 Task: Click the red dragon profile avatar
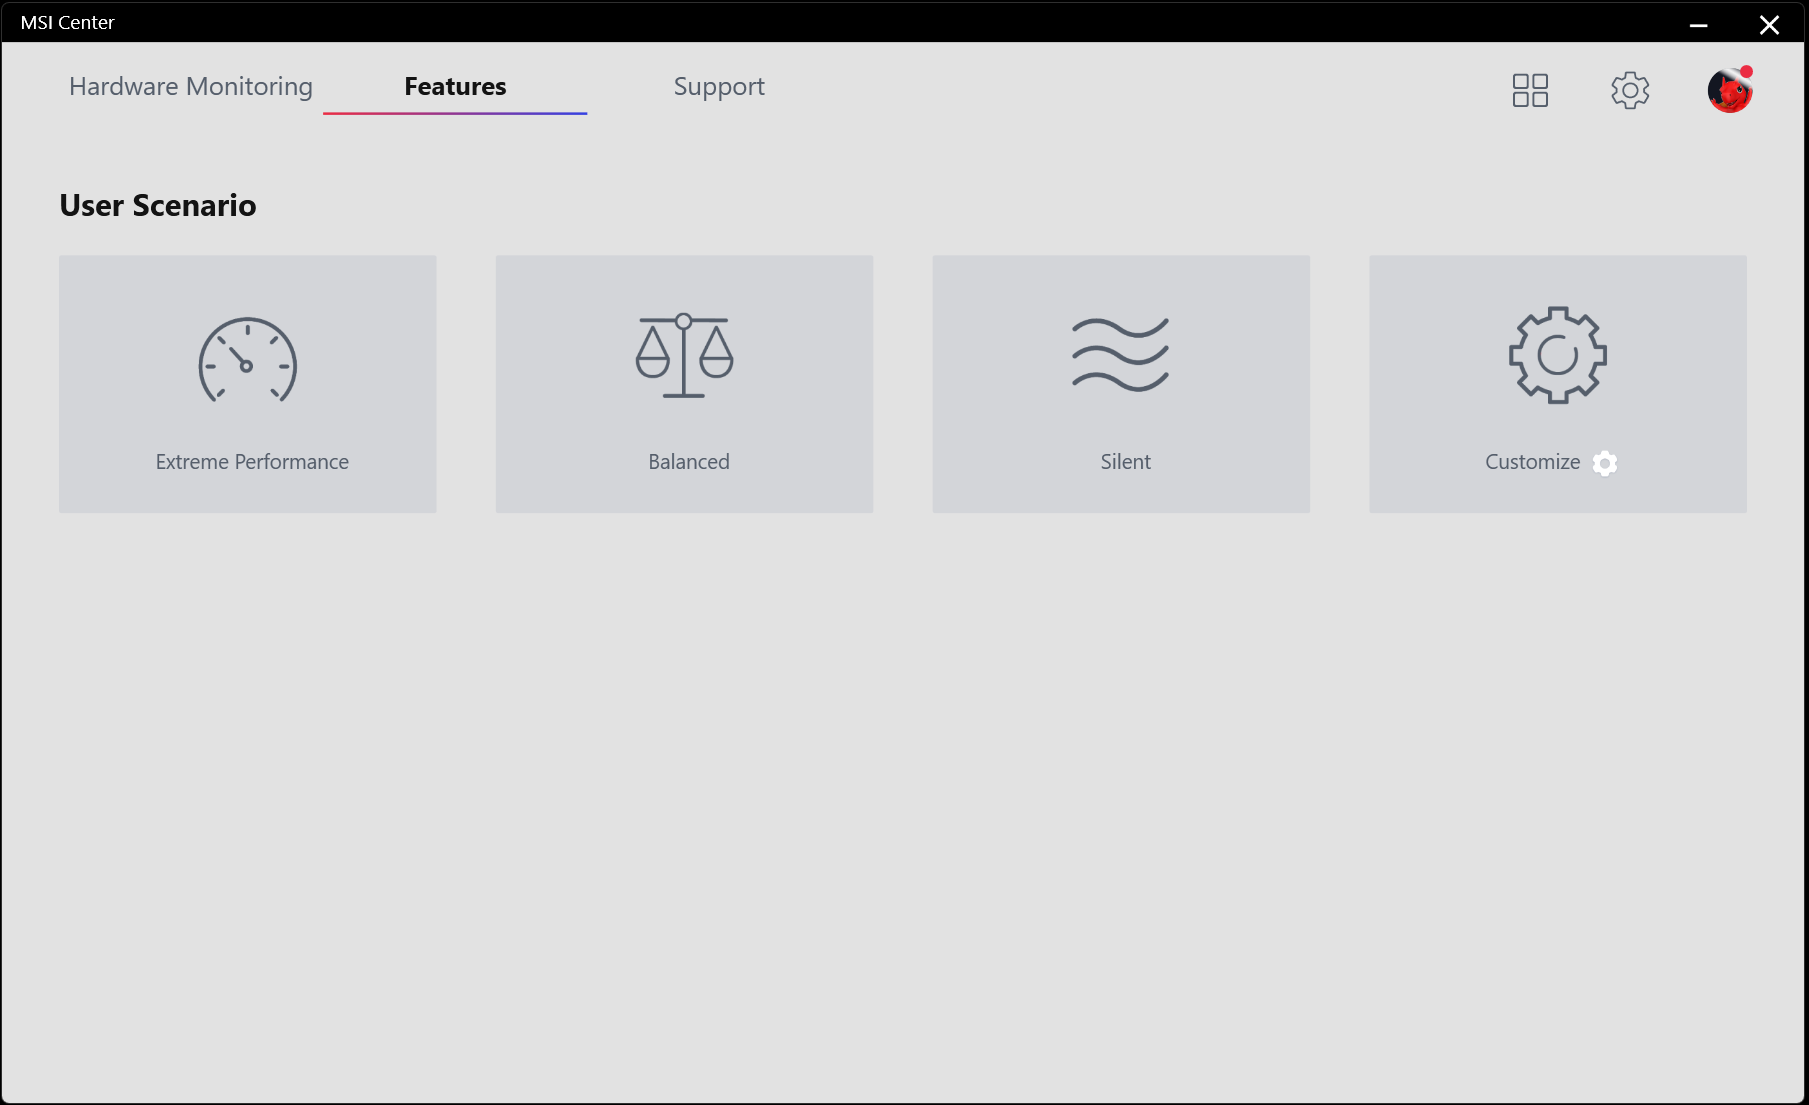1728,92
